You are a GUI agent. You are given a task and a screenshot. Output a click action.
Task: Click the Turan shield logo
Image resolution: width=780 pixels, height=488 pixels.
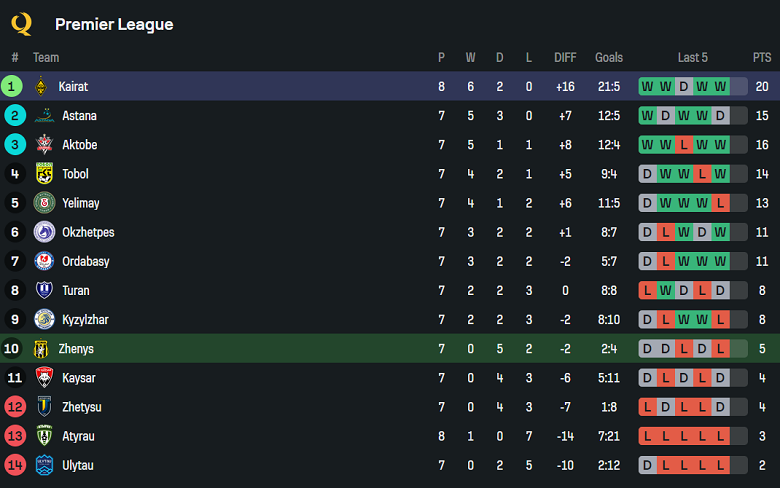tap(43, 290)
